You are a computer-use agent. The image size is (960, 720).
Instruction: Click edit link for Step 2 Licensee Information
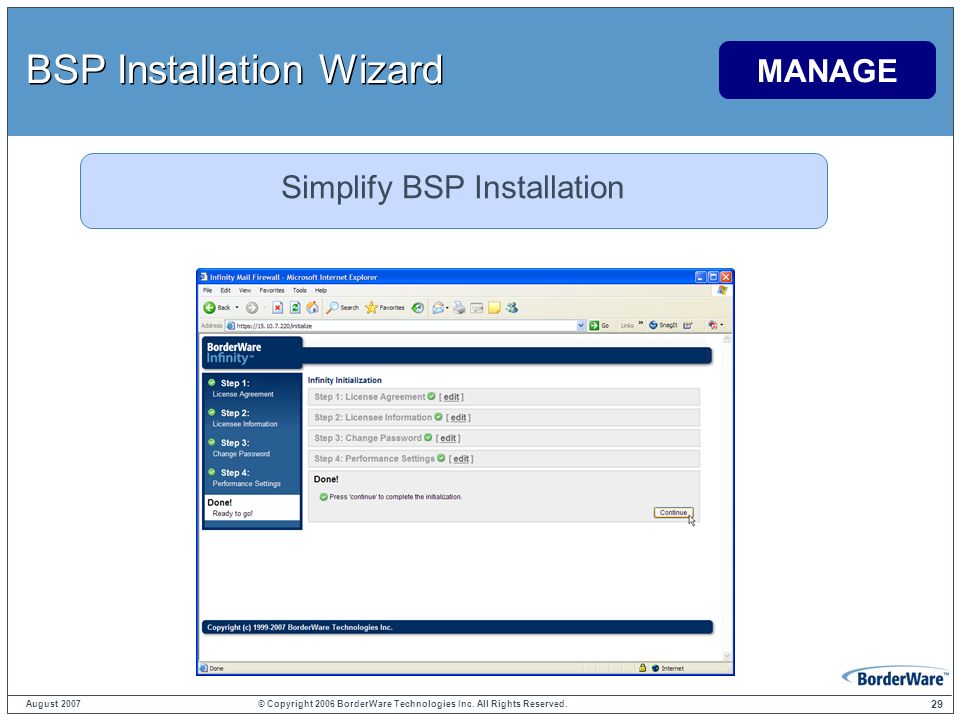pyautogui.click(x=459, y=418)
